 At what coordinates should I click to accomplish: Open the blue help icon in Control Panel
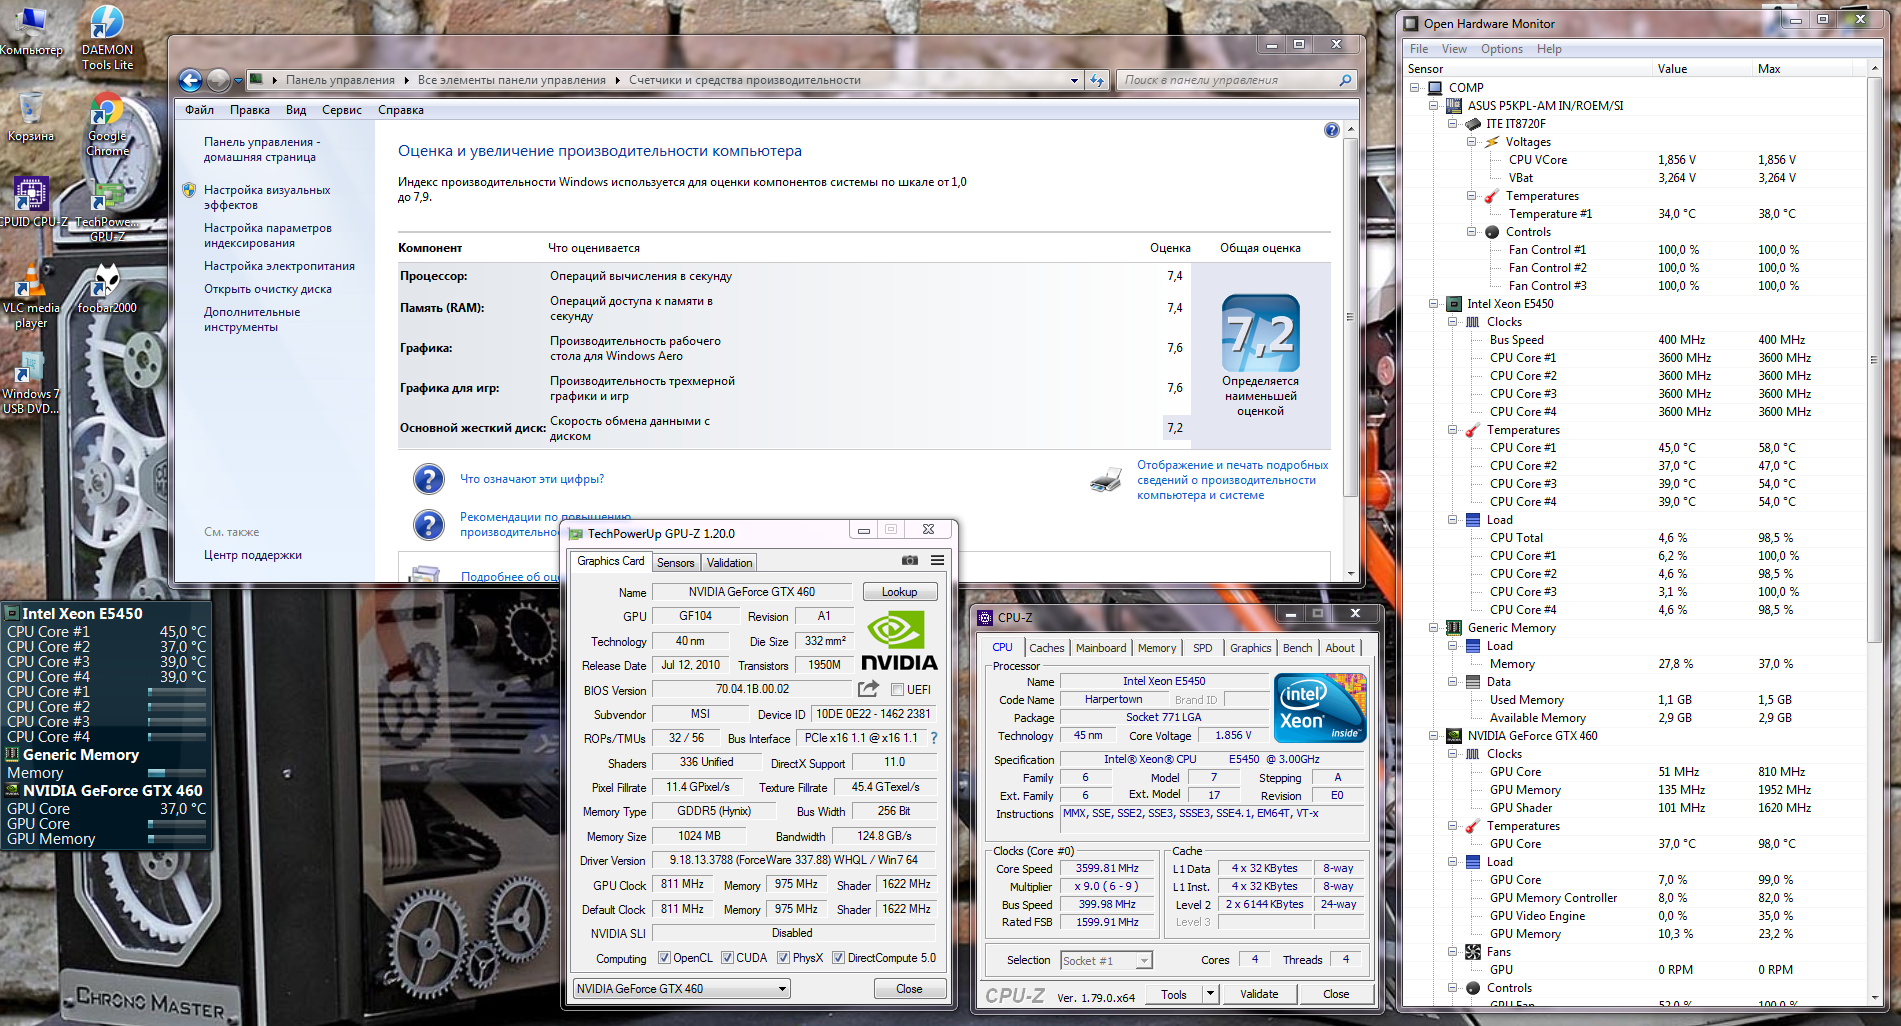1331,130
